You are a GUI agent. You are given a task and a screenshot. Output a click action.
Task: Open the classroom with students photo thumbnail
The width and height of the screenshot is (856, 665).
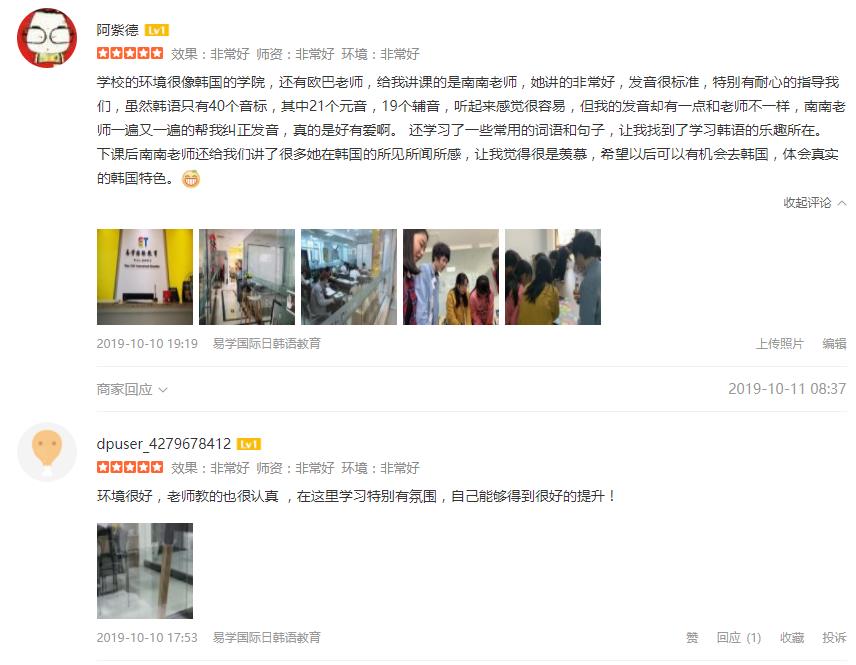tap(349, 277)
